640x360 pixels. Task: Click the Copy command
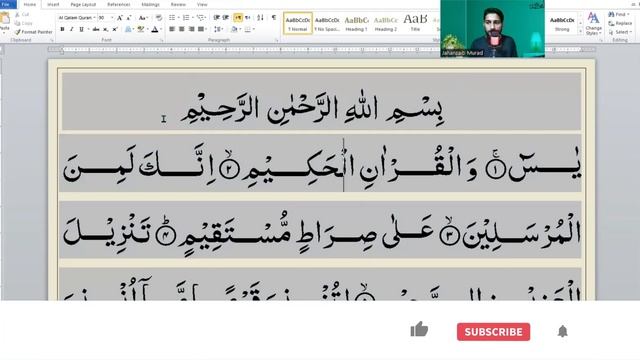click(23, 23)
